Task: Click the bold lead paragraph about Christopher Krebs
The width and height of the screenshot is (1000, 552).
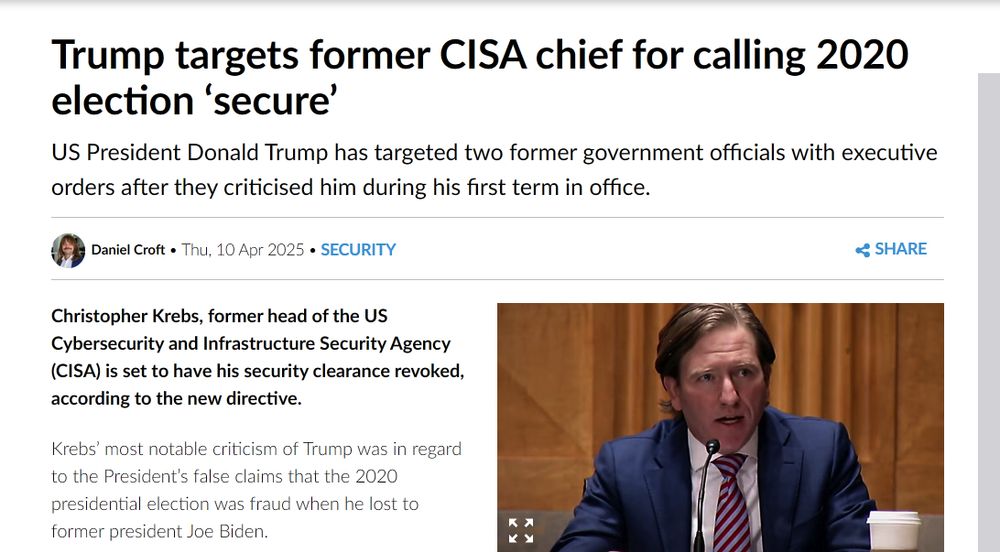Action: click(x=257, y=357)
